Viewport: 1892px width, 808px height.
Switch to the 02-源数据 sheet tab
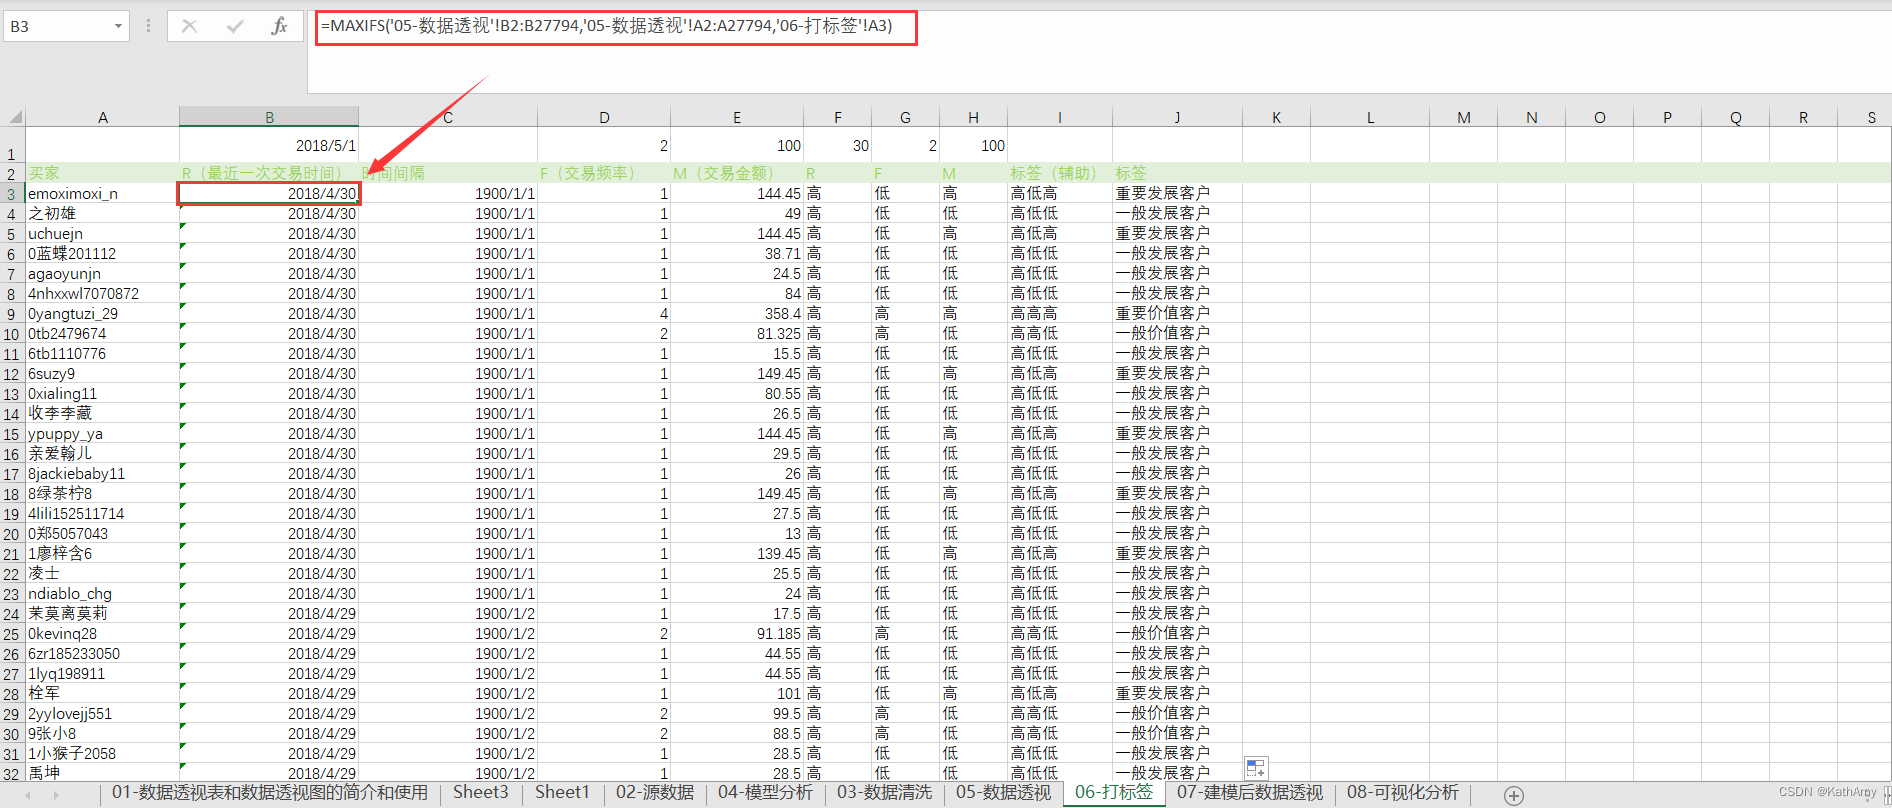coord(655,792)
